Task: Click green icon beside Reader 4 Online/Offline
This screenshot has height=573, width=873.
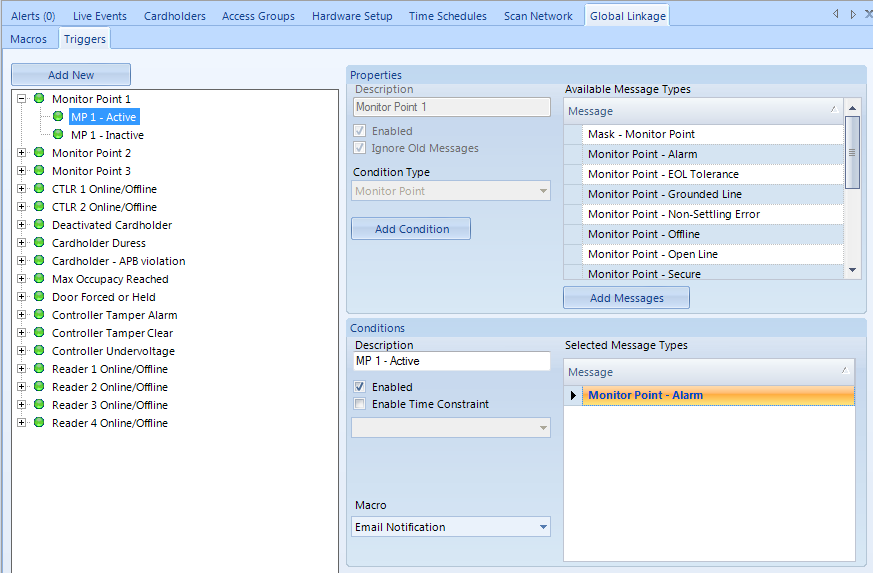Action: point(39,423)
